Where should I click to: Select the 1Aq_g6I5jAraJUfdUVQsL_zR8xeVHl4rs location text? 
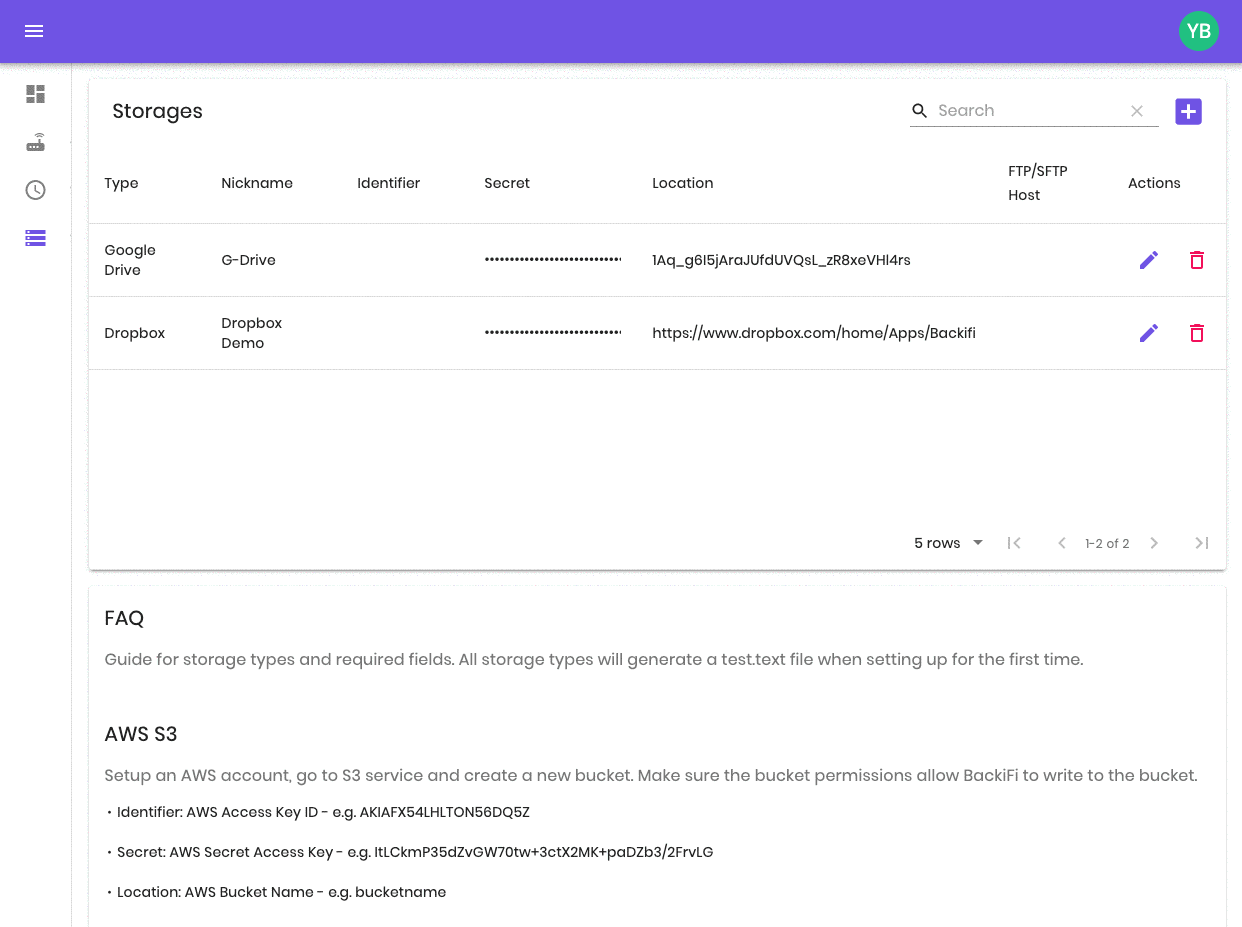[x=781, y=260]
